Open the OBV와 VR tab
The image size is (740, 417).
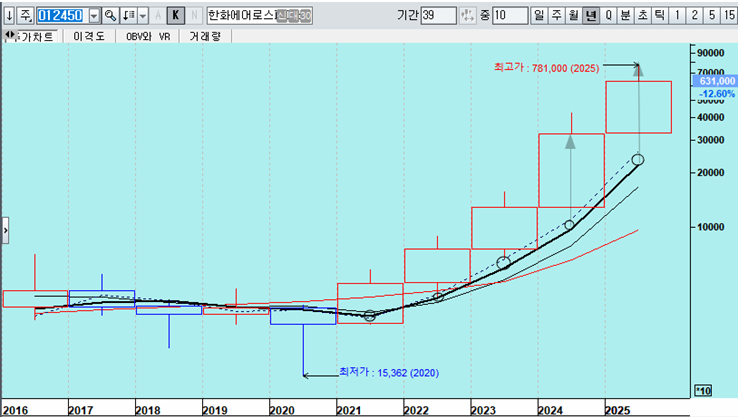pos(148,36)
